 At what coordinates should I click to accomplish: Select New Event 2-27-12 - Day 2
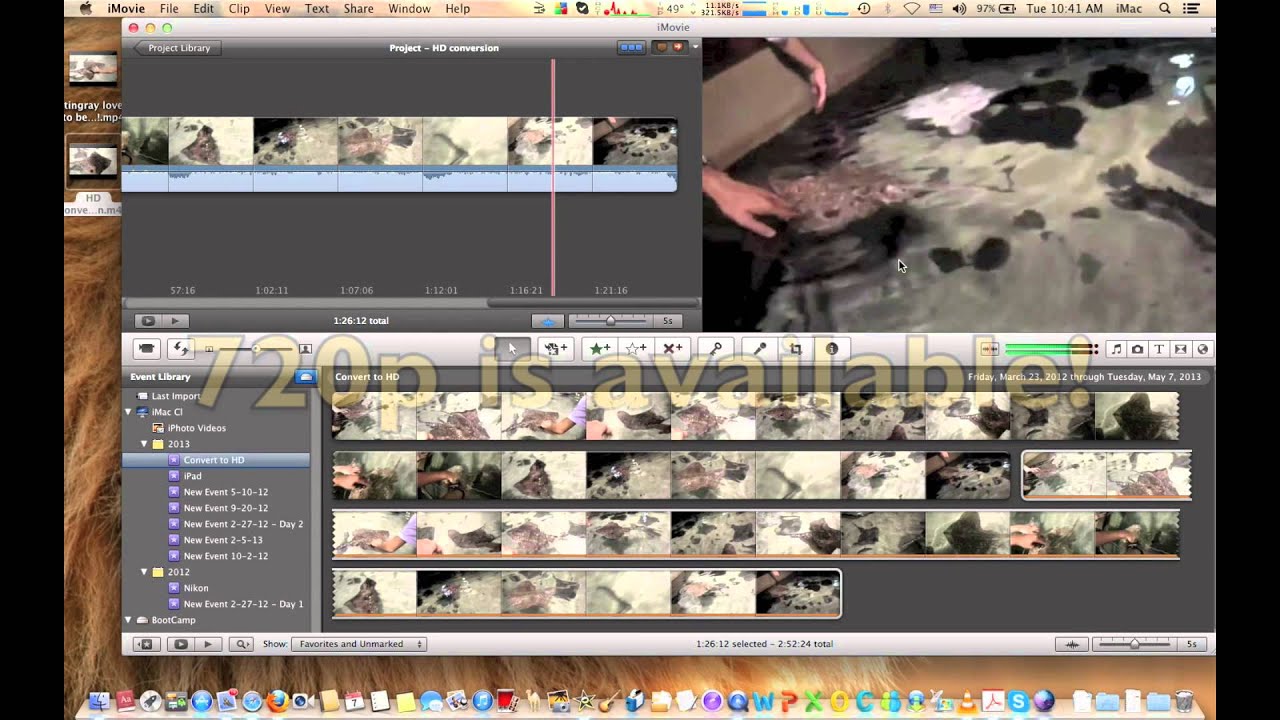(243, 524)
